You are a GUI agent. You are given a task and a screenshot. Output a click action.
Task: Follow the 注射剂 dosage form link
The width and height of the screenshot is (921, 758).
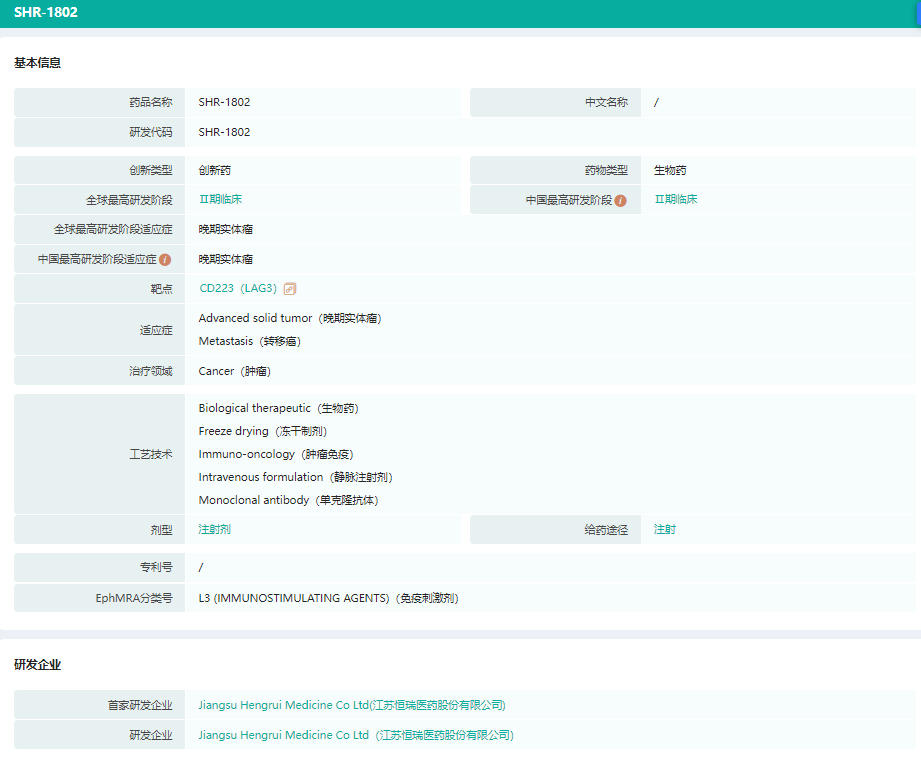click(x=214, y=529)
